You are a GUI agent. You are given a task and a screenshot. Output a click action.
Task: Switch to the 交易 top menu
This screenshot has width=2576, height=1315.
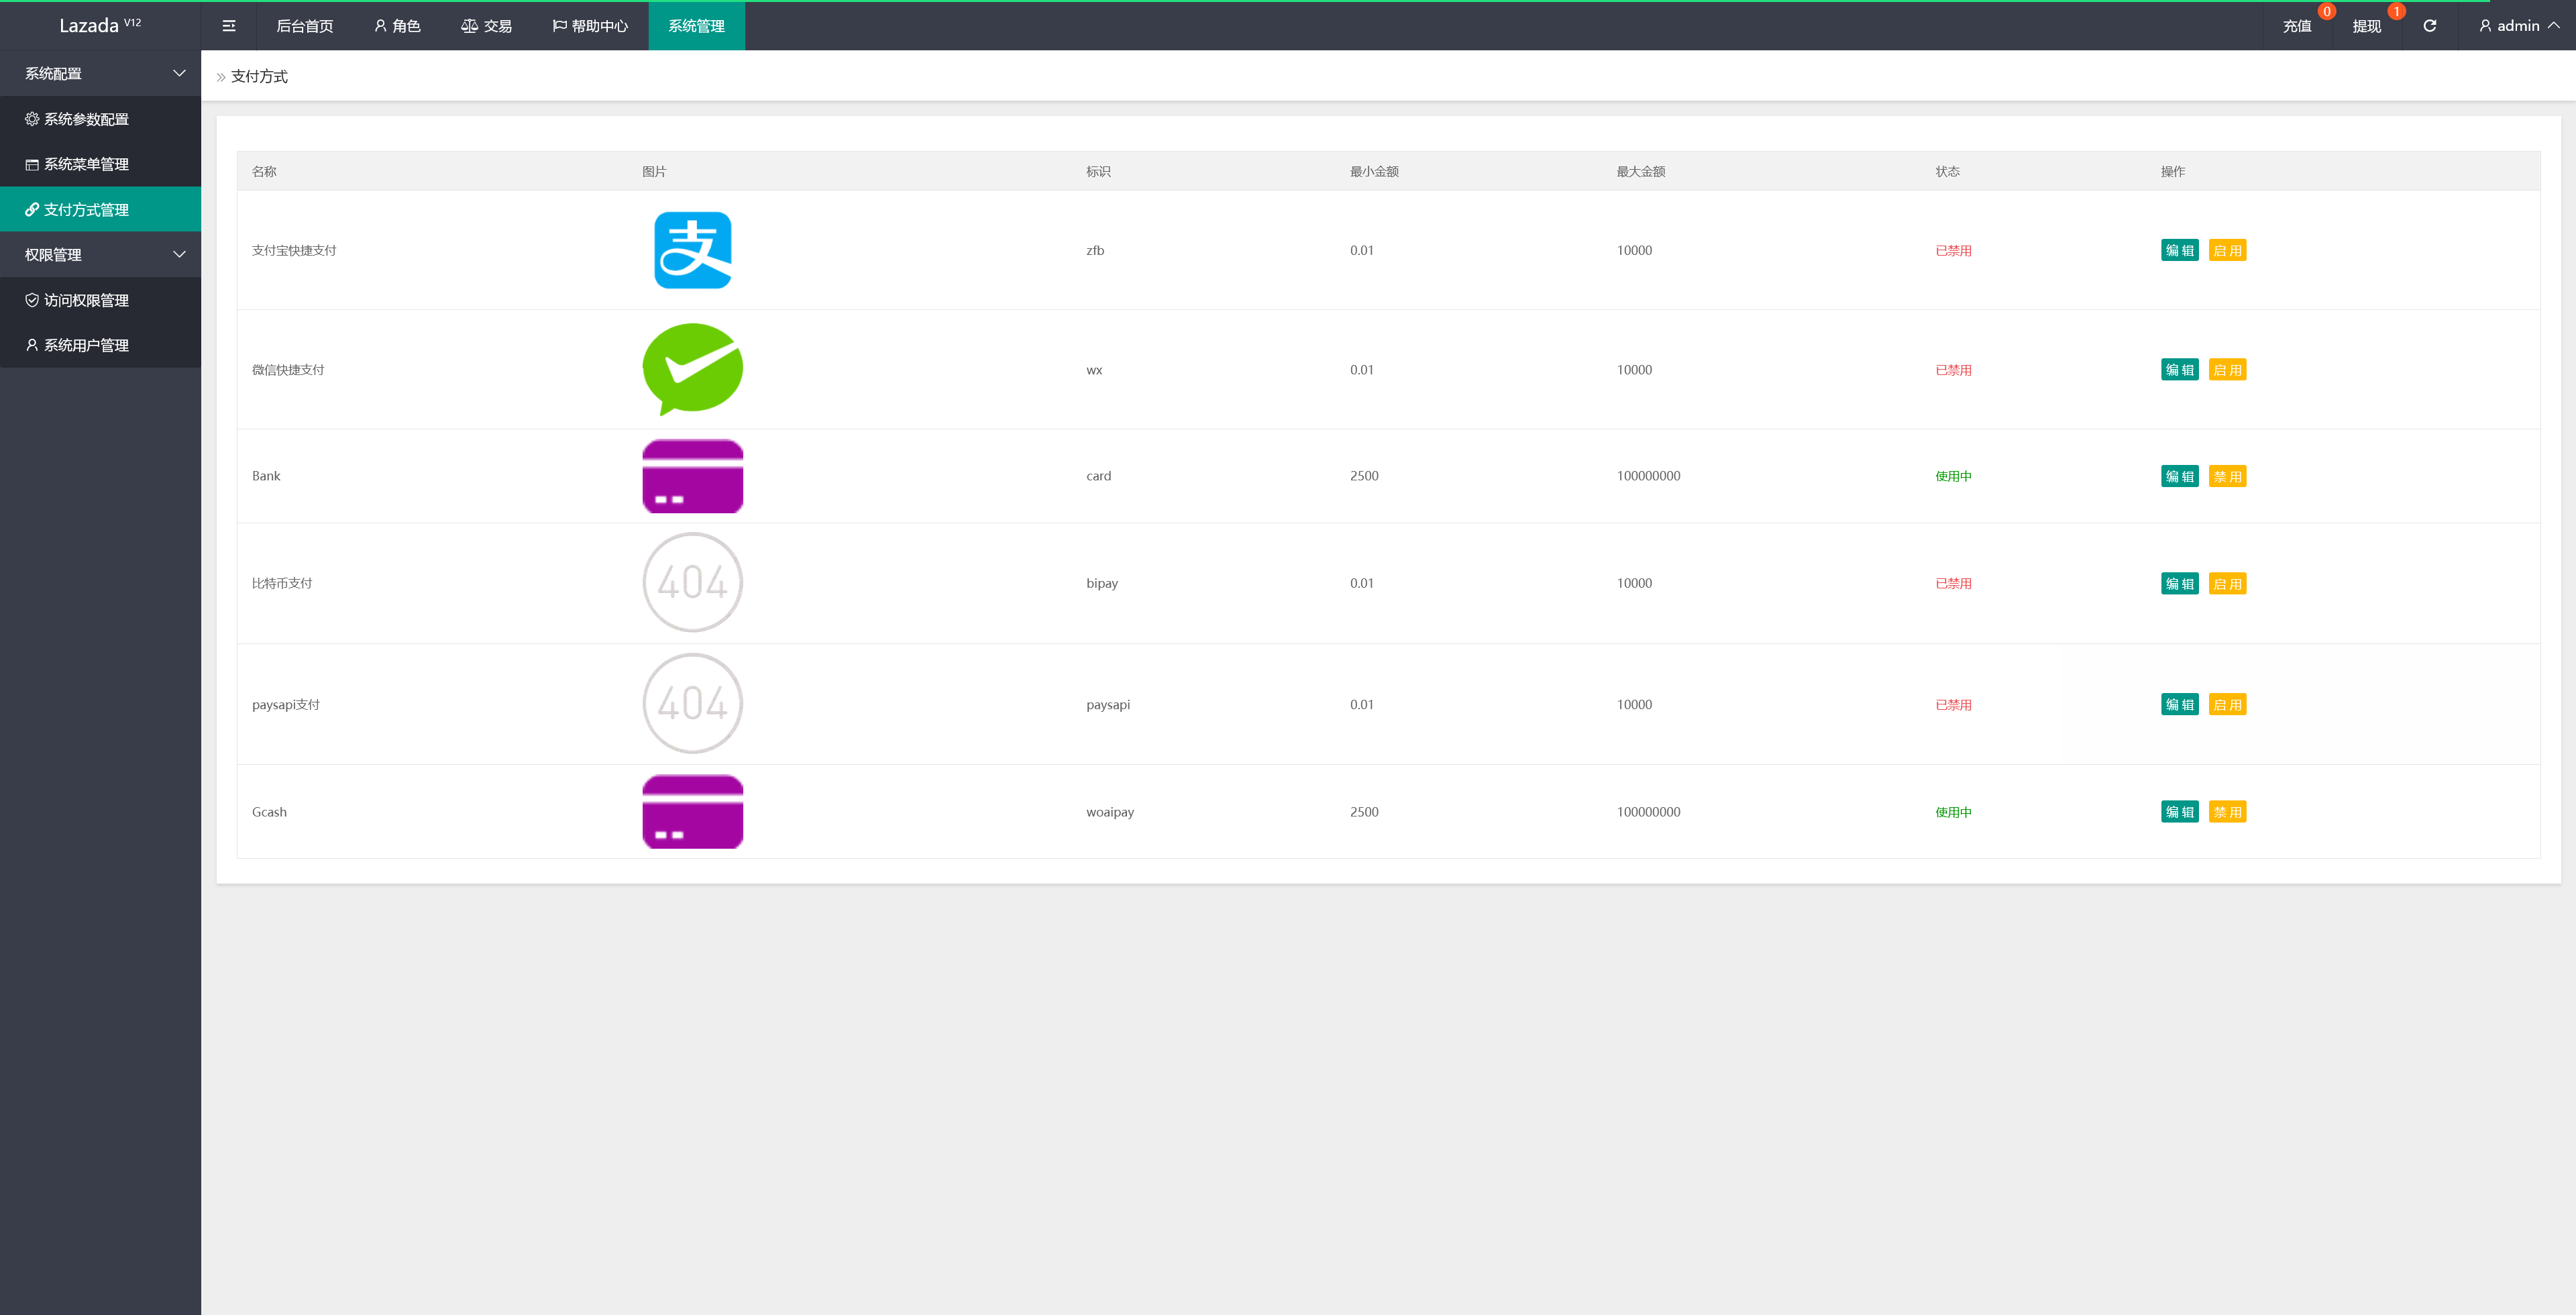486,26
